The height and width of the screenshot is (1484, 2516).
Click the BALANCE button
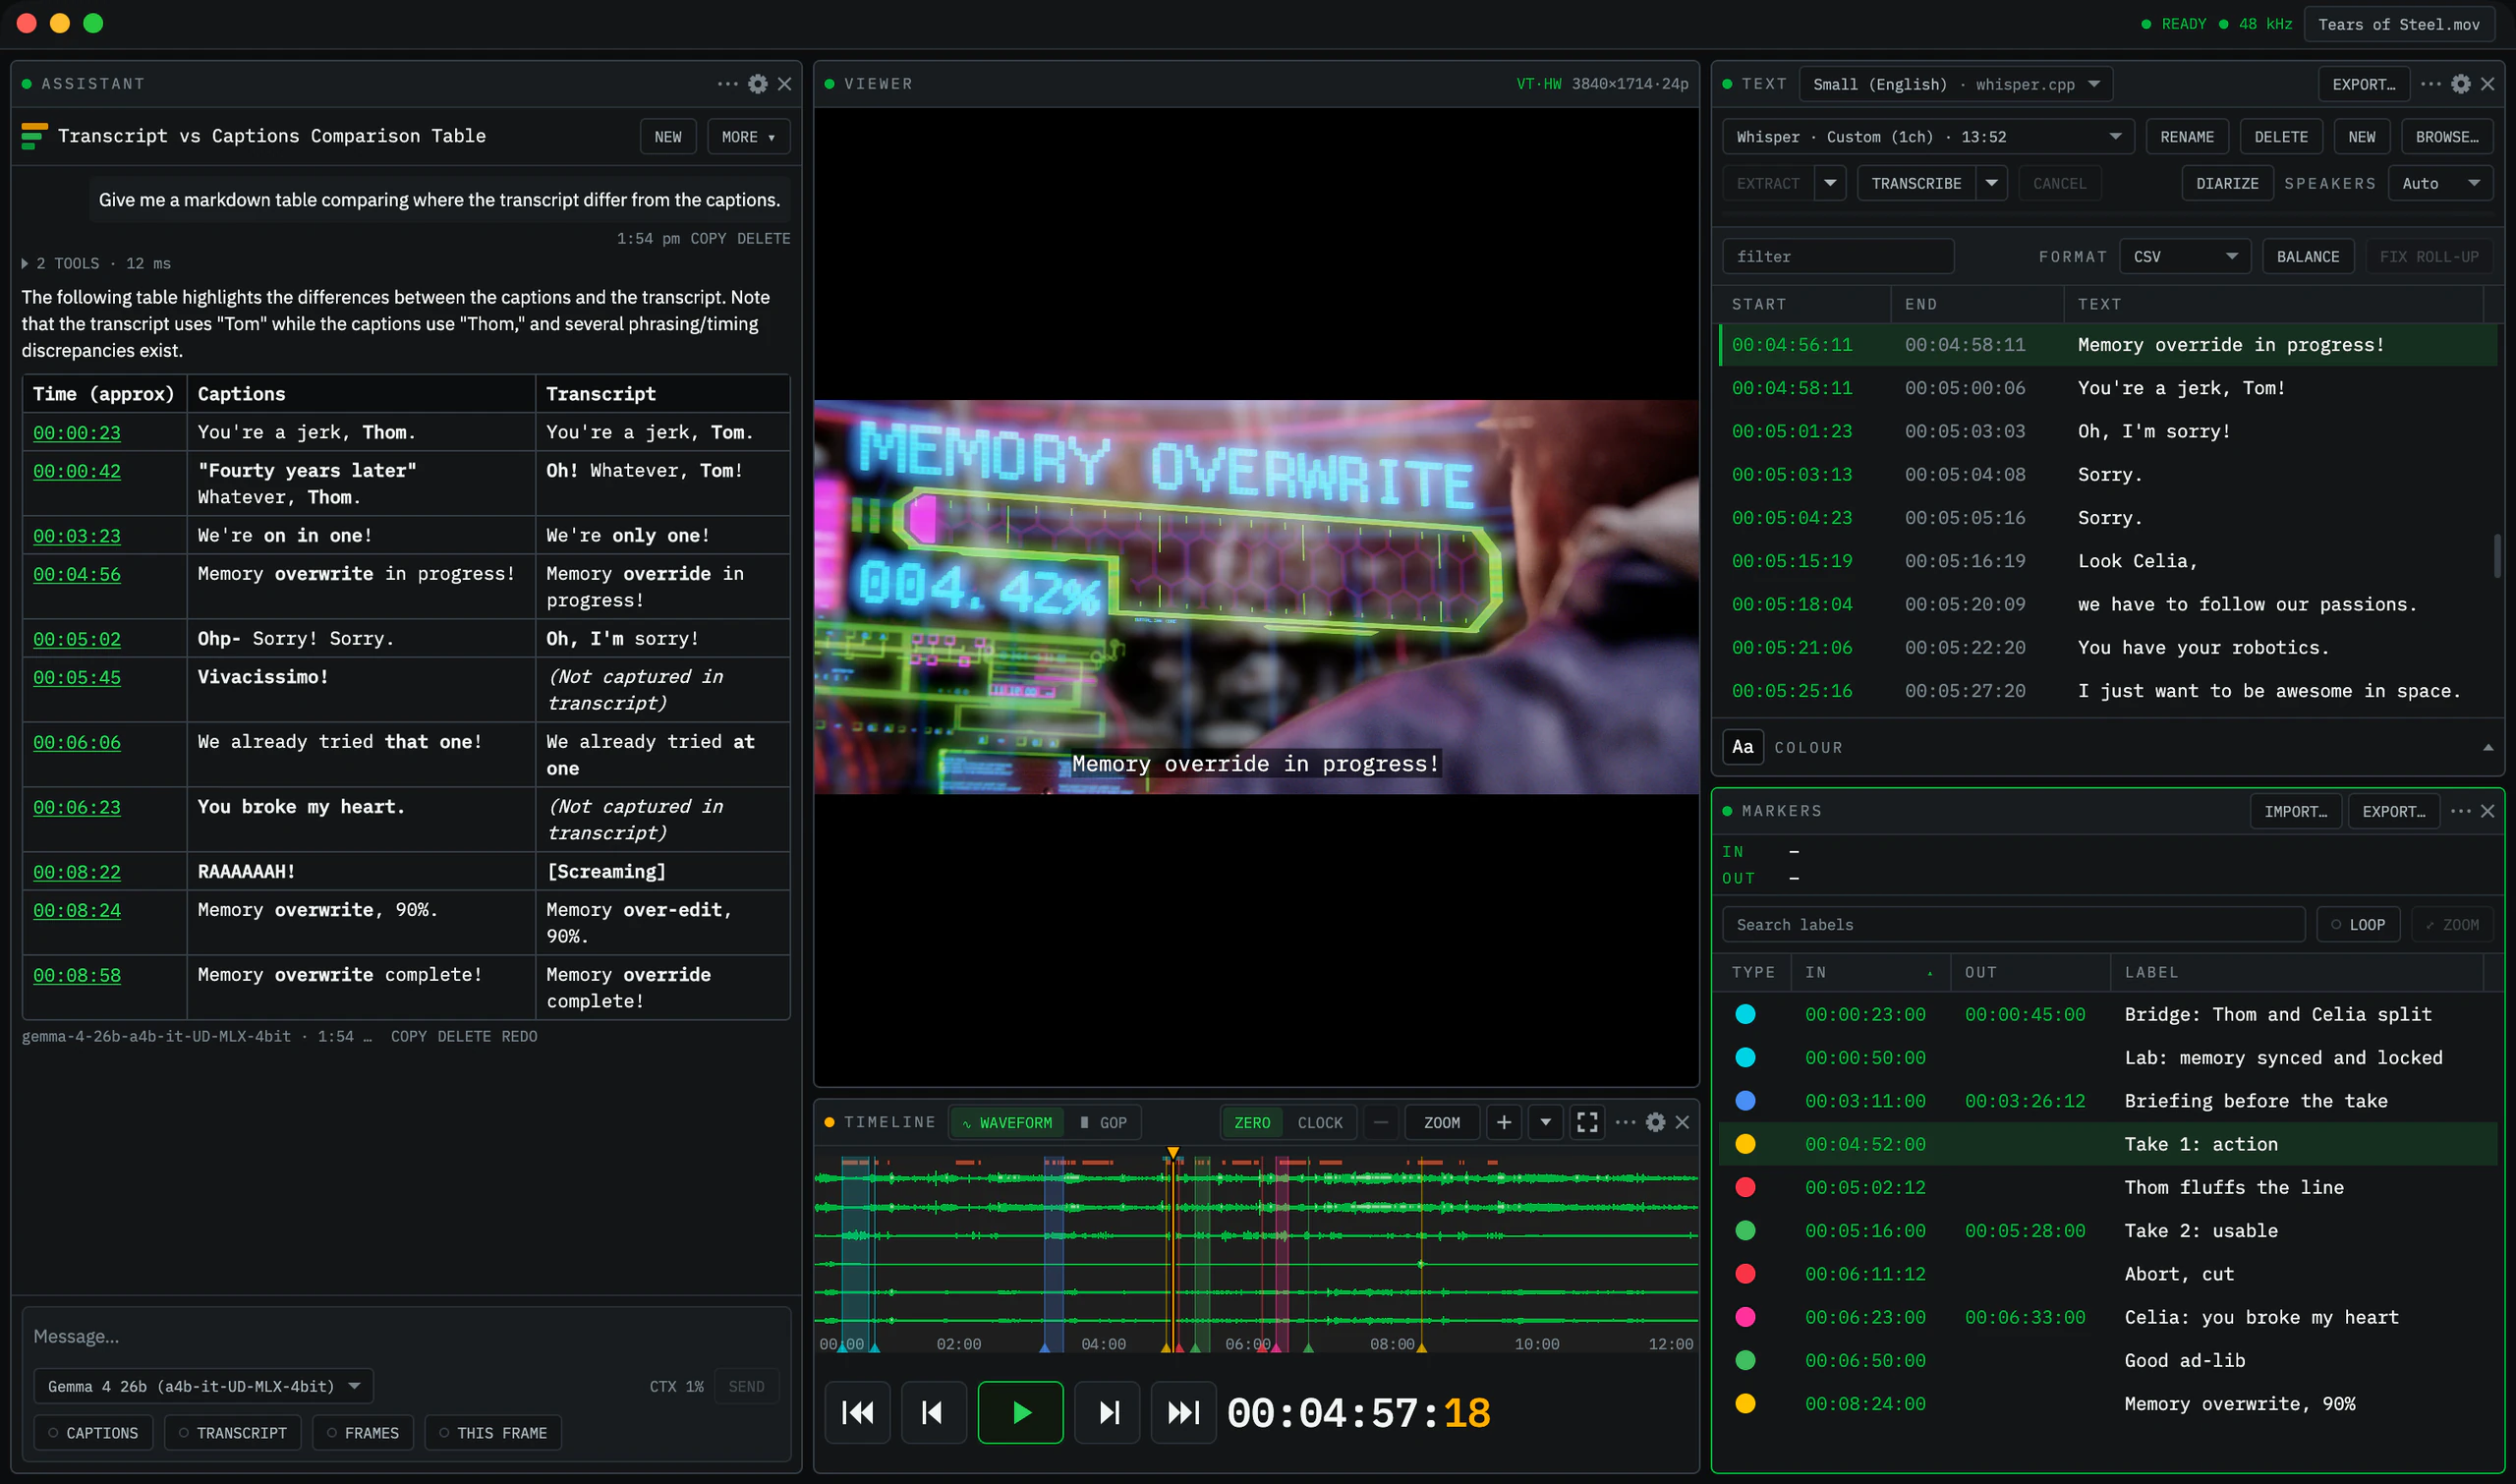coord(2308,256)
